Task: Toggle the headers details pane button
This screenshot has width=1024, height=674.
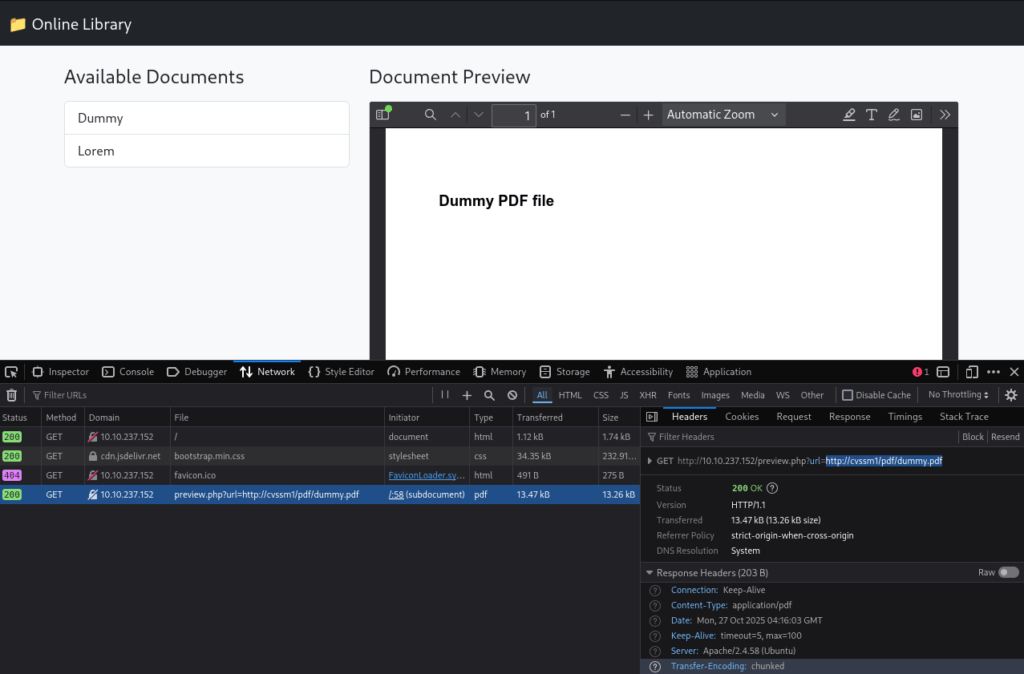Action: 651,417
